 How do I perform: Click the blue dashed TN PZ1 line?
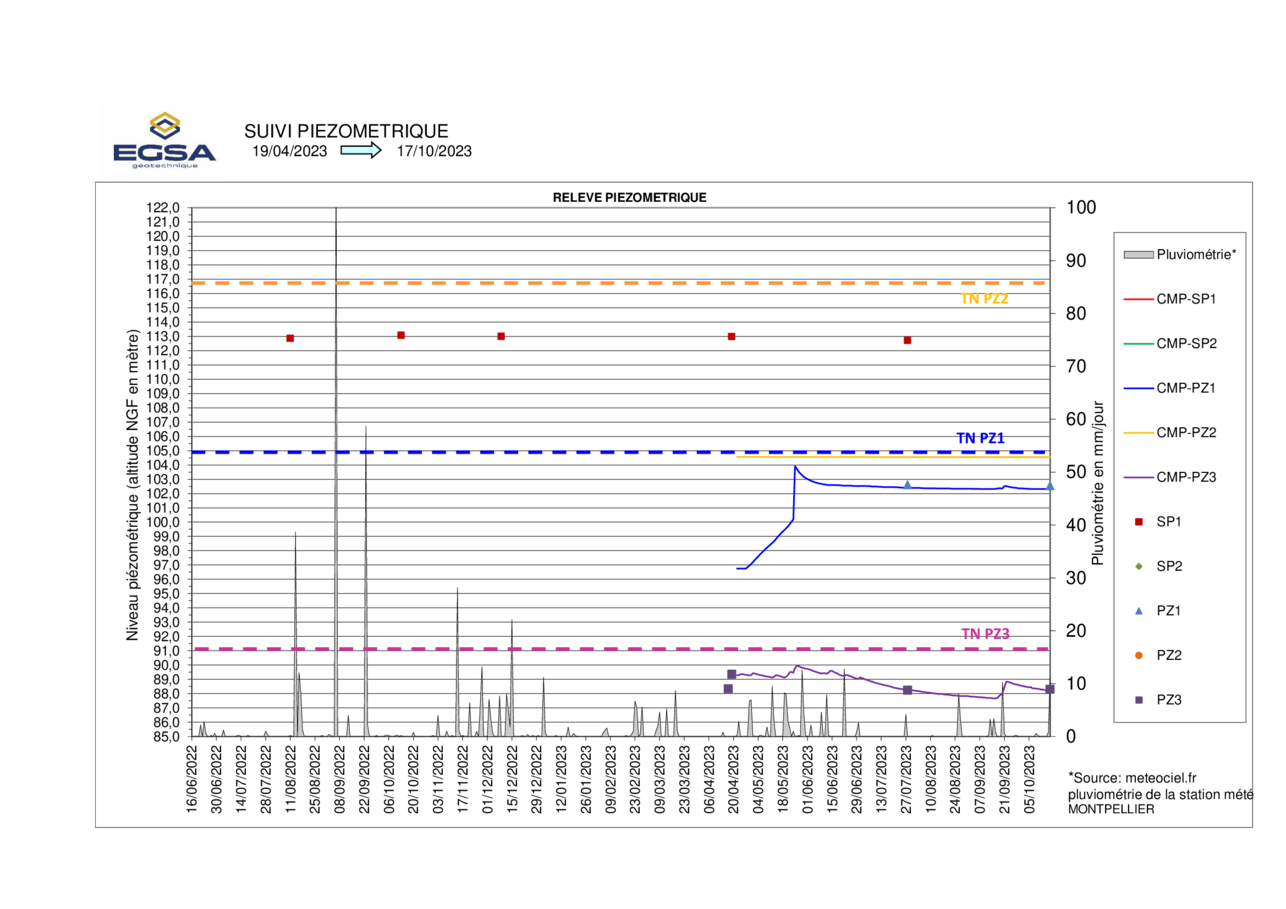(620, 452)
